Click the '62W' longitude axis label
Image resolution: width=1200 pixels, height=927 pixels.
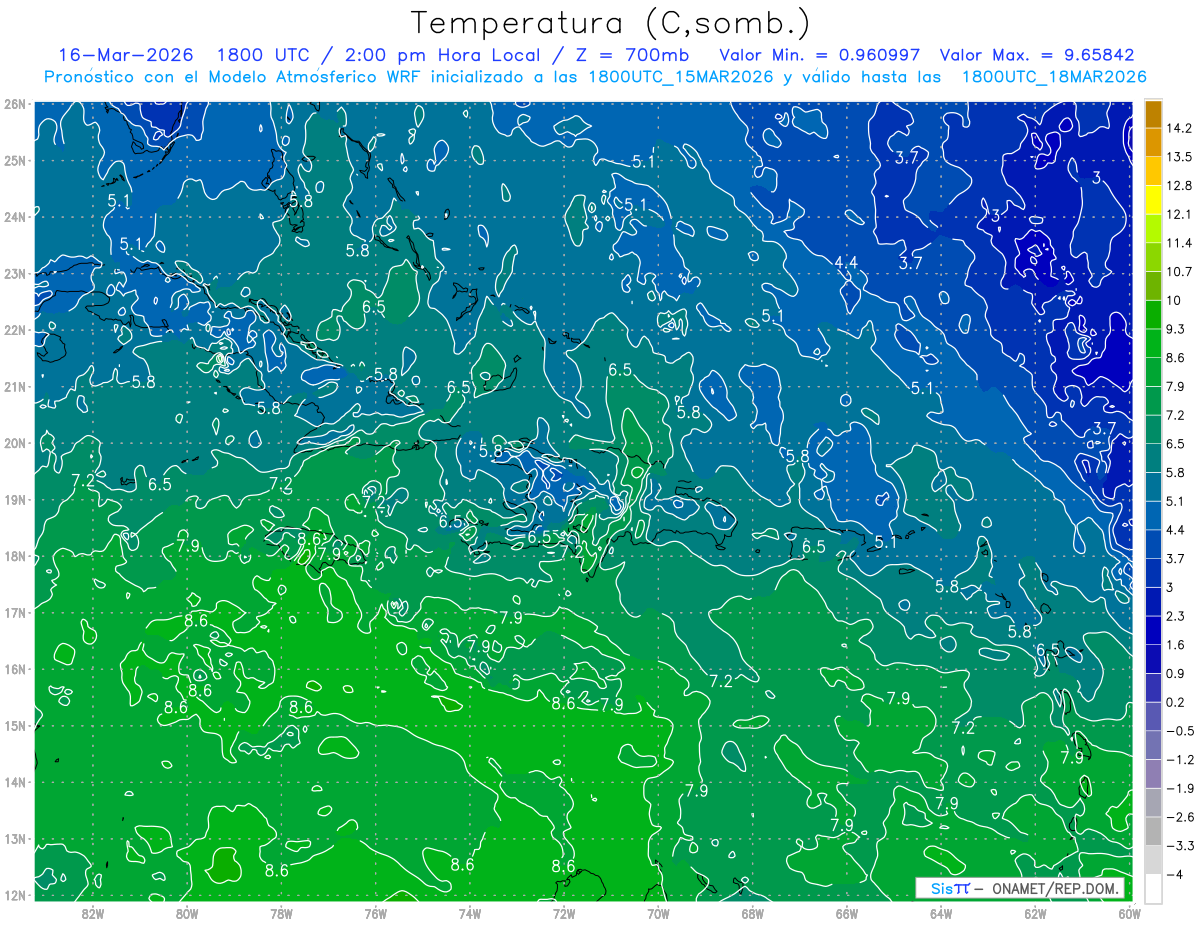(x=1035, y=914)
